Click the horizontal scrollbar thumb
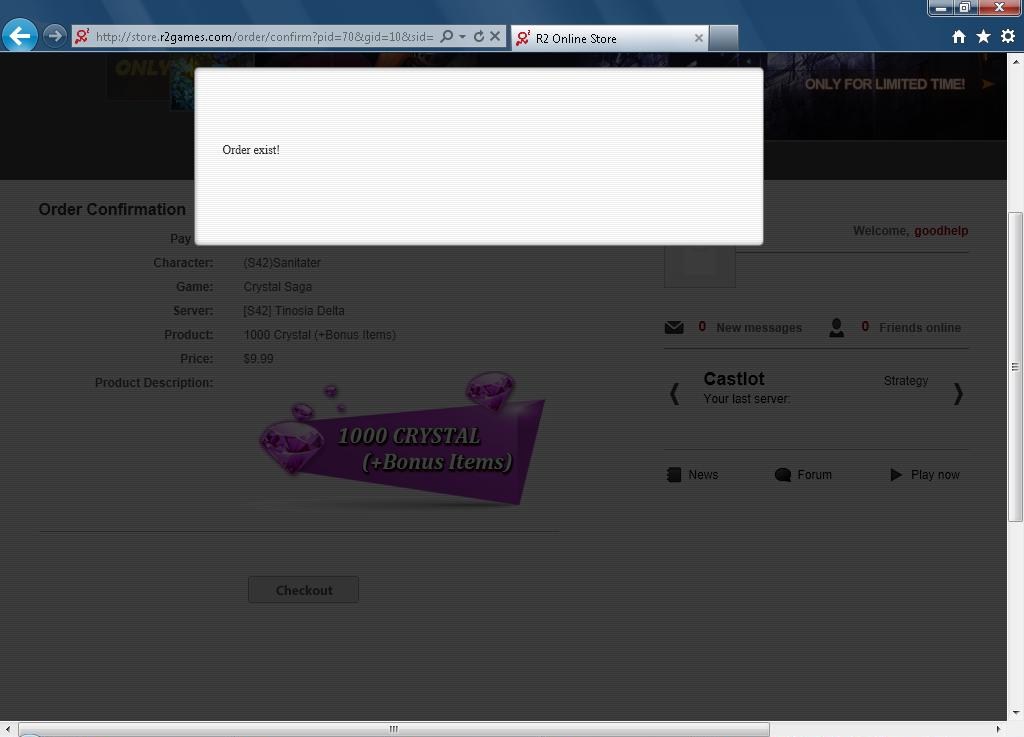1024x737 pixels. coord(393,729)
